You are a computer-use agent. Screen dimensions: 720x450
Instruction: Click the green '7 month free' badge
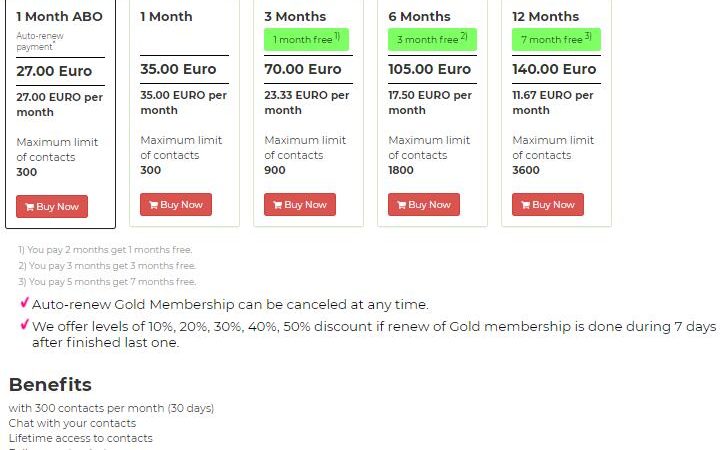coord(556,39)
